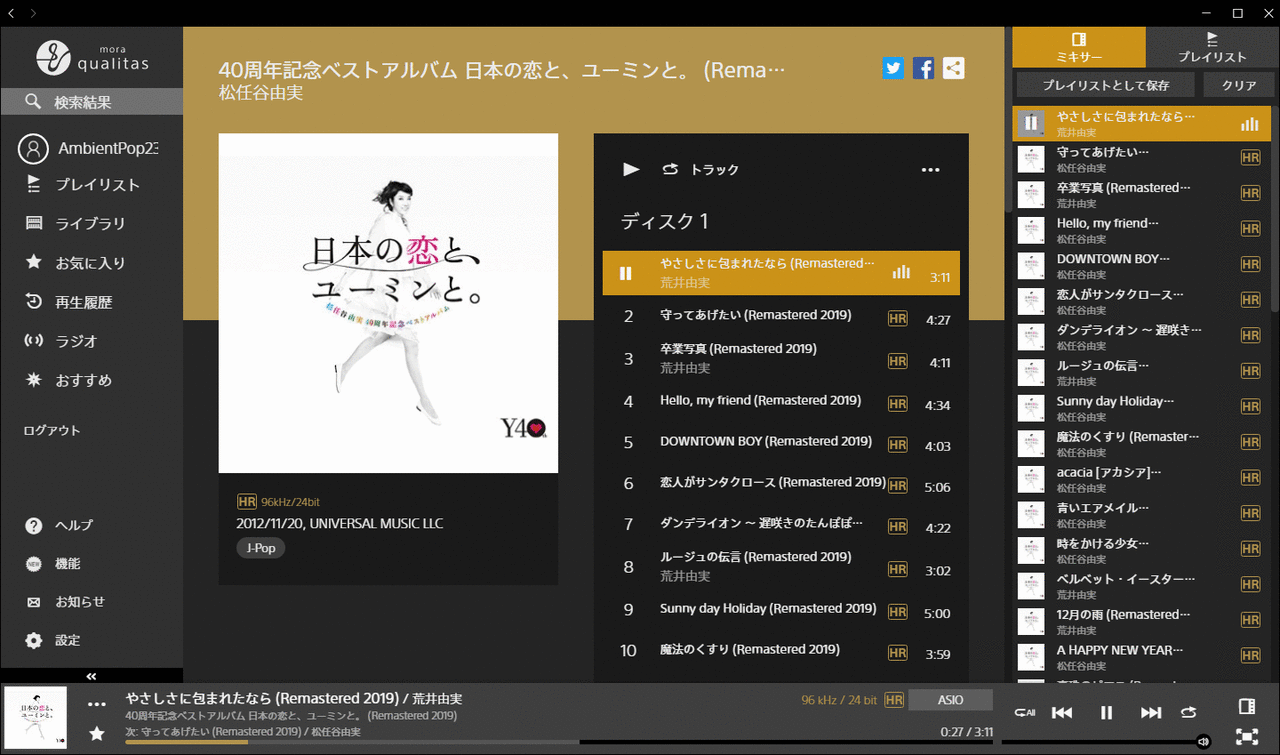Play track 5 DOWNTOWN BOY
Viewport: 1280px width, 755px height.
click(781, 443)
